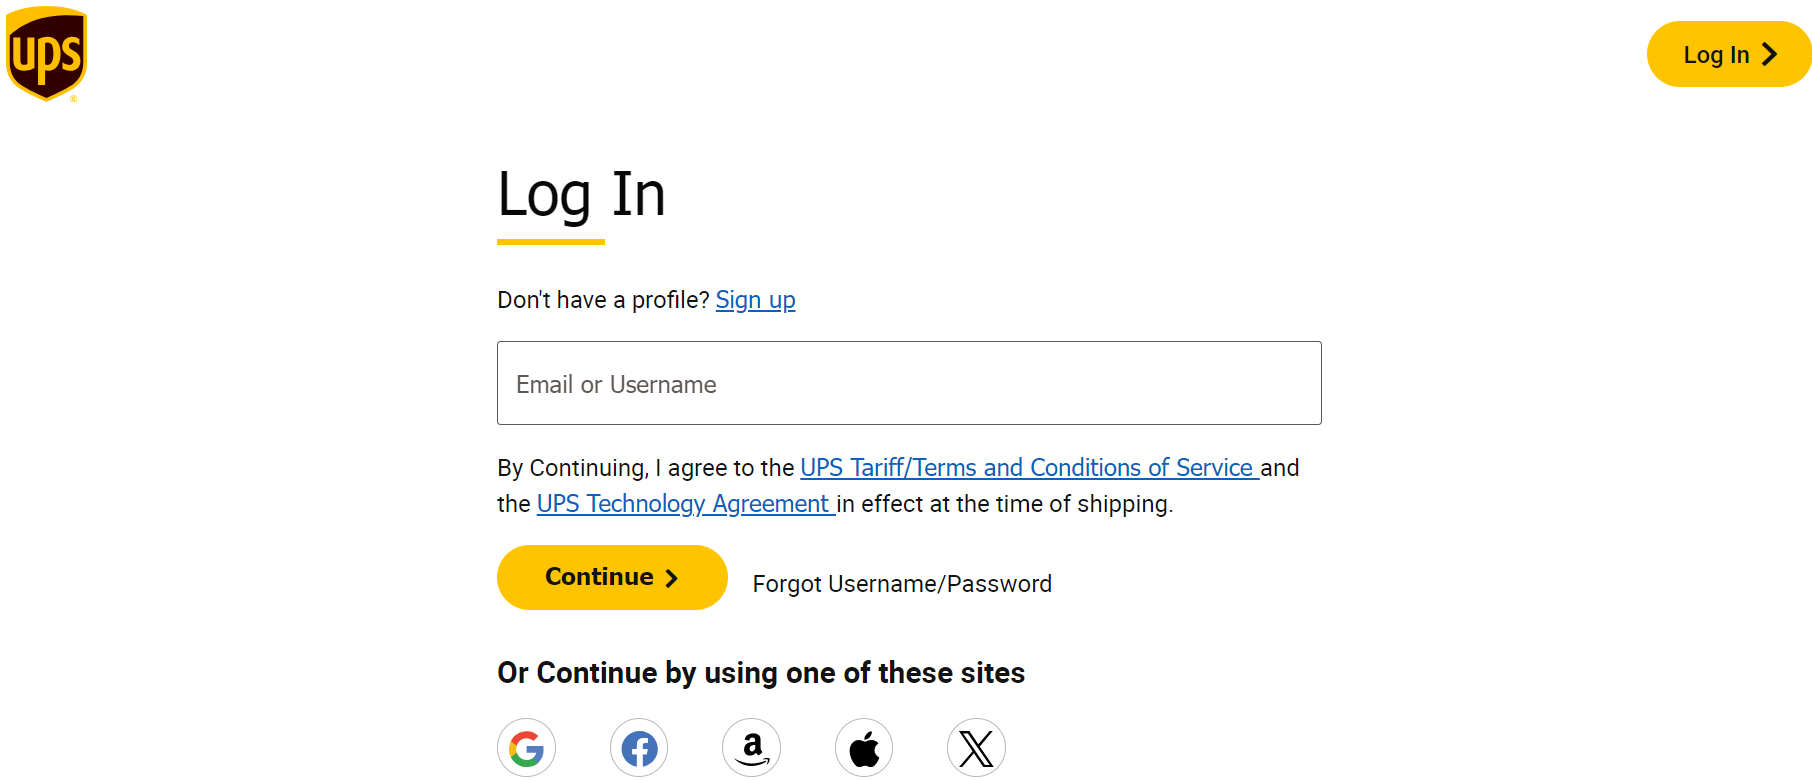Select the Facebook login option
The image size is (1812, 781).
coord(638,747)
